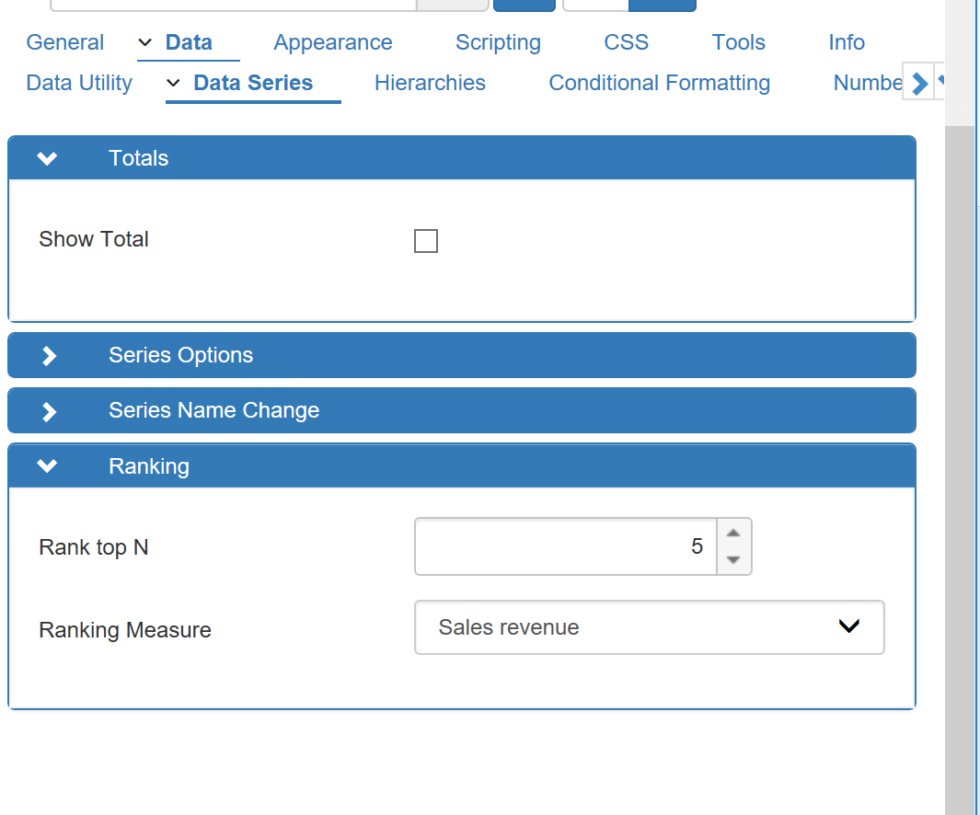Click the down arrow to decrease Rank top N
The image size is (980, 815).
(x=733, y=560)
